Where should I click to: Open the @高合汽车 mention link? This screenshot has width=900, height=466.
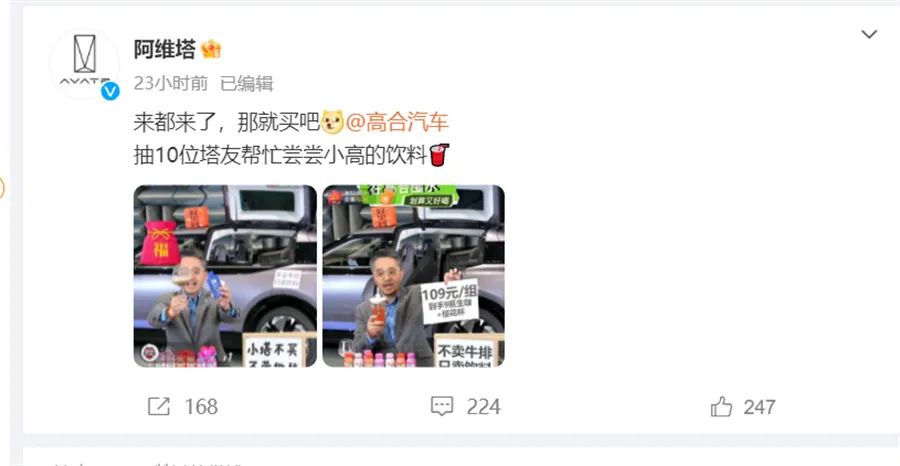point(397,122)
